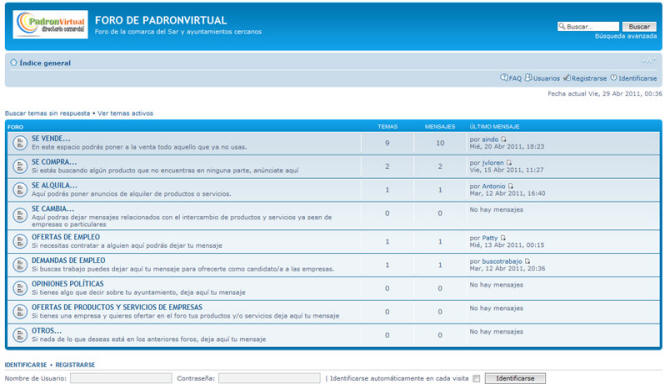
Task: Go to Registrarse in top navigation
Action: [585, 78]
